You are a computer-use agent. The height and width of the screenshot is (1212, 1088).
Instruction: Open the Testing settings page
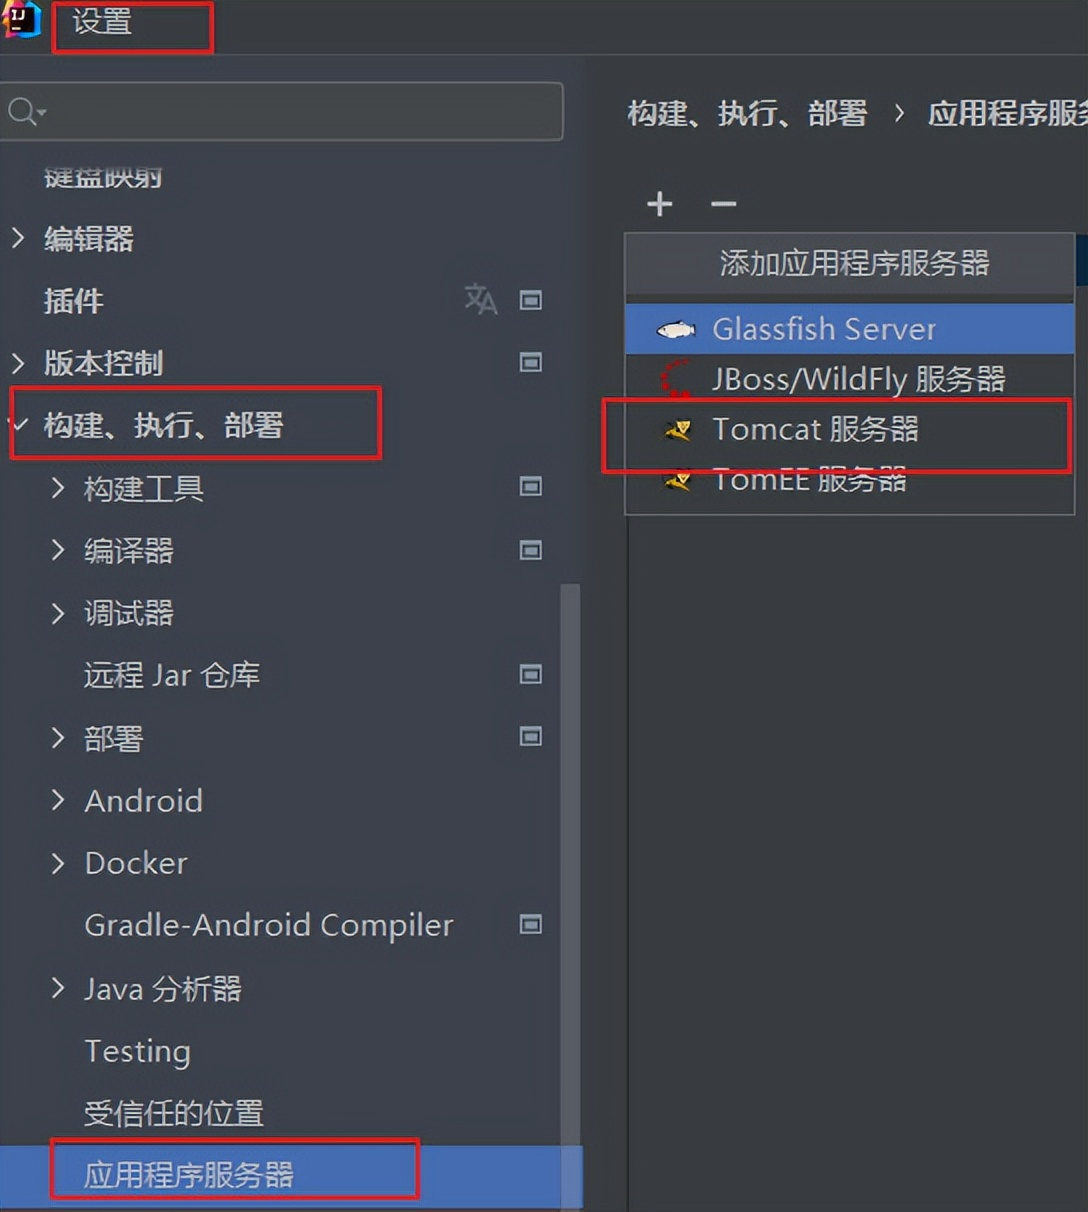[138, 1051]
